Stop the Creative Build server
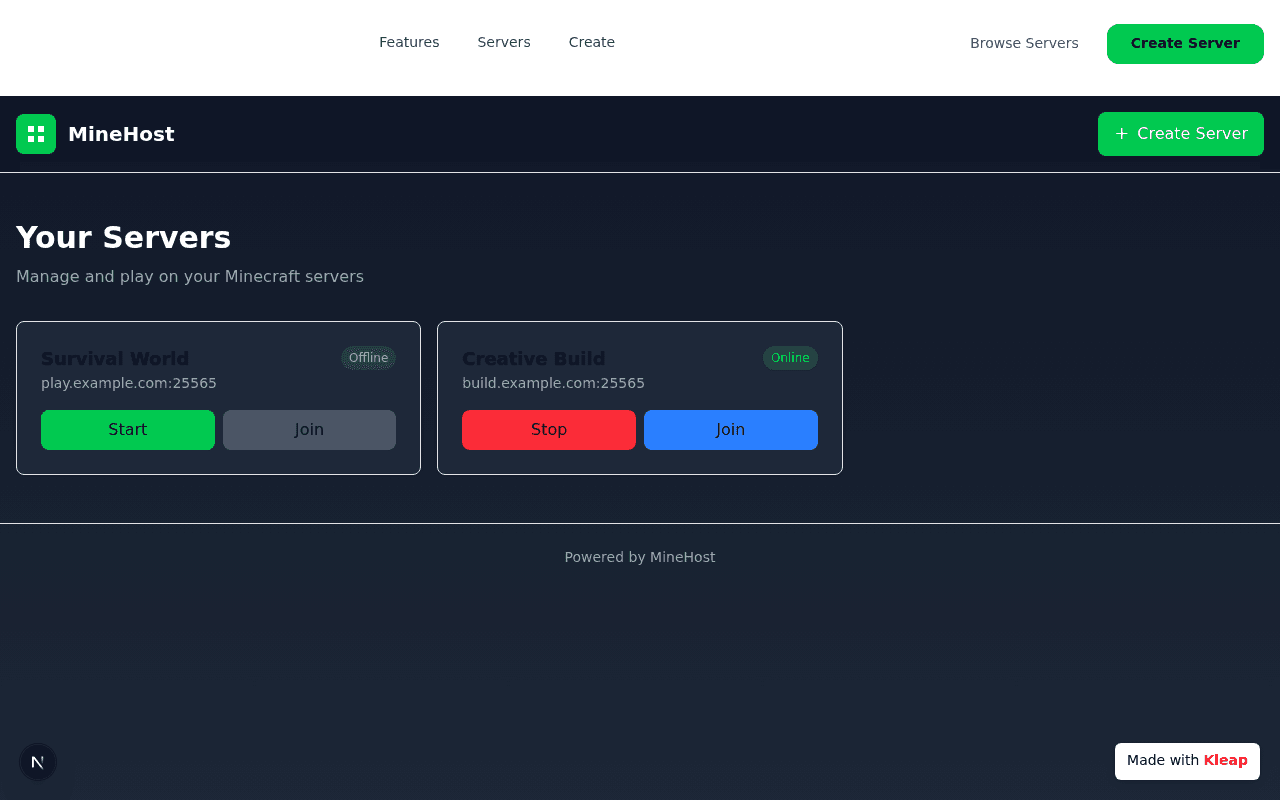 pyautogui.click(x=549, y=430)
